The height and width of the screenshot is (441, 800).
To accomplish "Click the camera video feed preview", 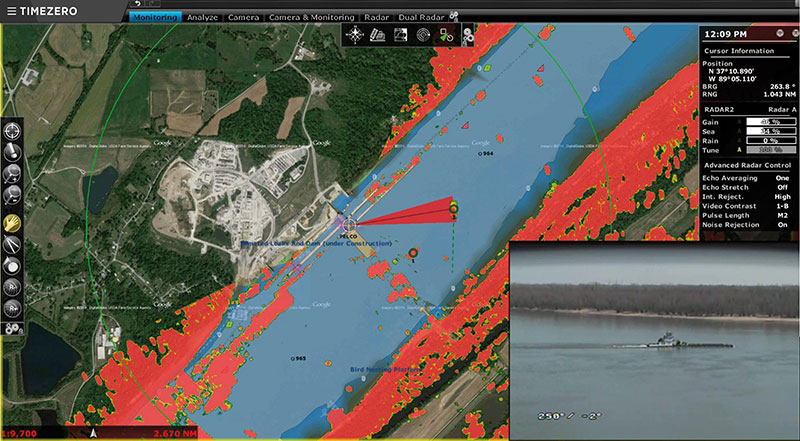I will point(655,340).
